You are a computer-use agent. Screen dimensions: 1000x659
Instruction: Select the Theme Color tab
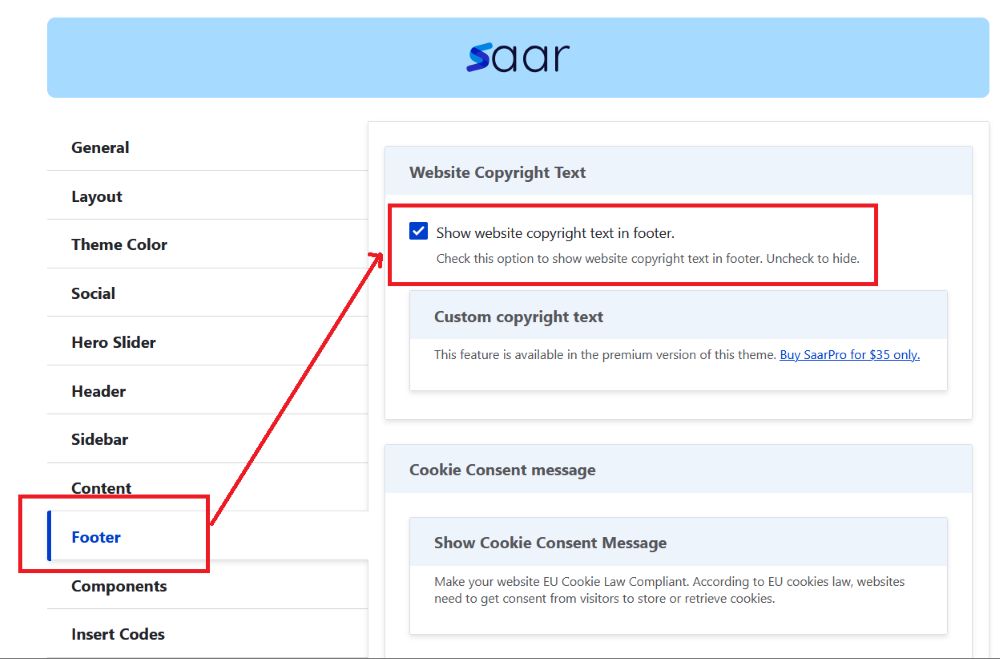point(119,244)
